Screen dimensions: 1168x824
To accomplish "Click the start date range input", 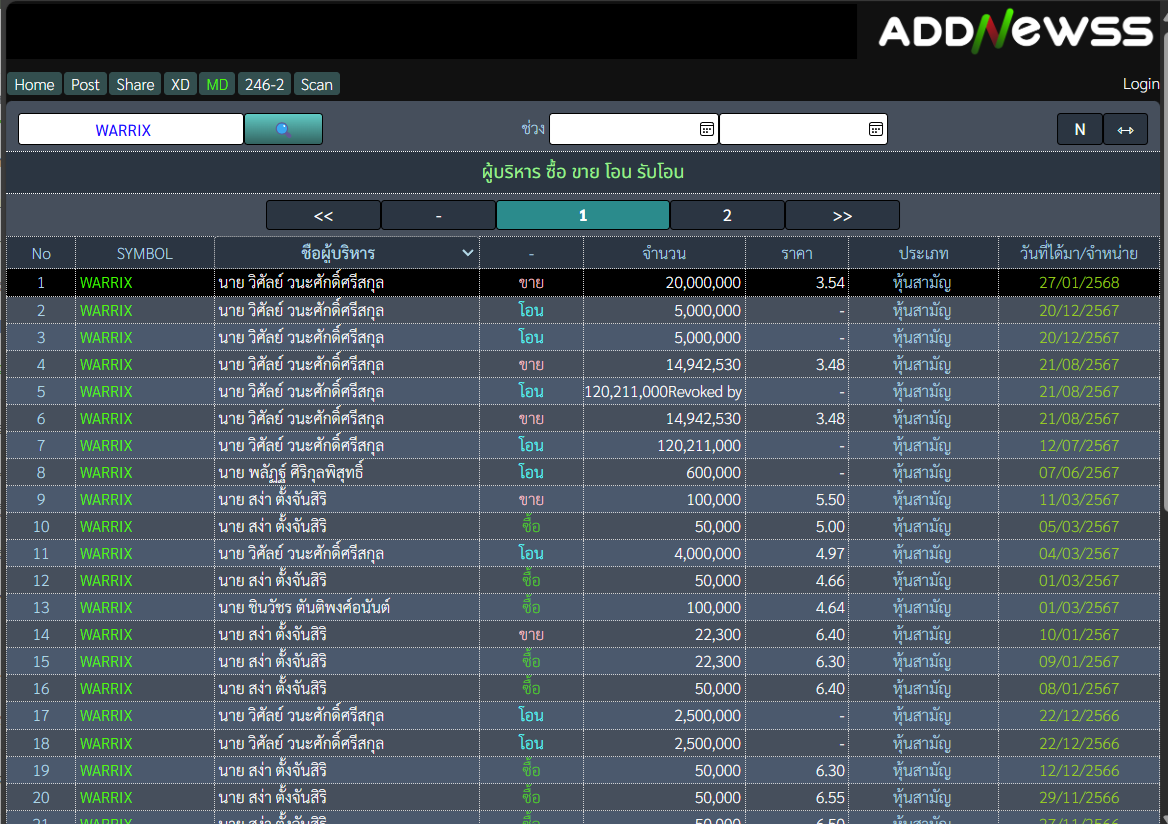I will point(633,130).
